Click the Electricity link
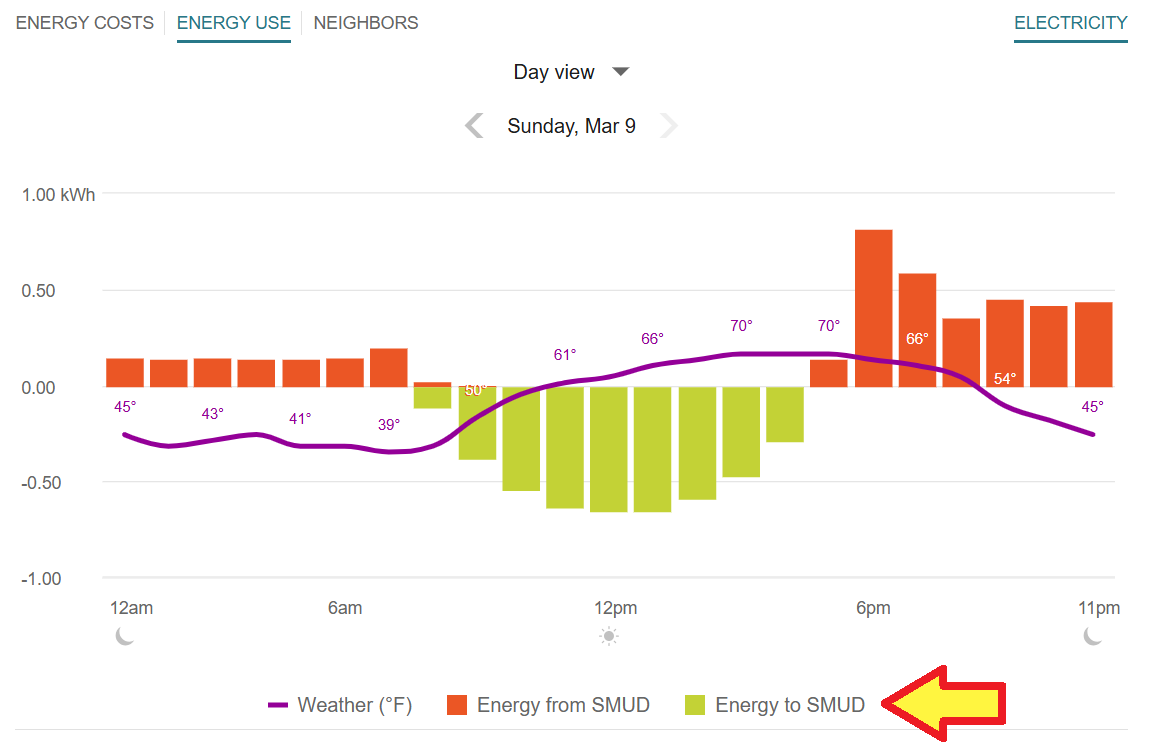This screenshot has width=1157, height=751. pyautogui.click(x=1070, y=23)
